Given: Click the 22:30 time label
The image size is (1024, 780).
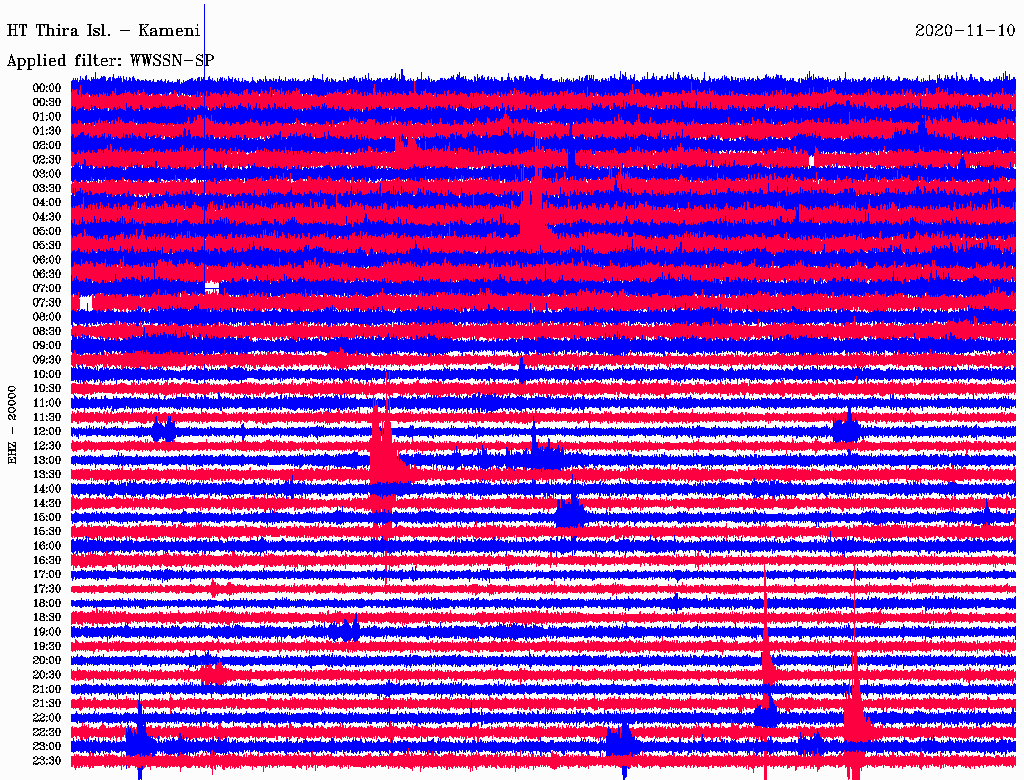Looking at the screenshot, I should click(x=46, y=732).
